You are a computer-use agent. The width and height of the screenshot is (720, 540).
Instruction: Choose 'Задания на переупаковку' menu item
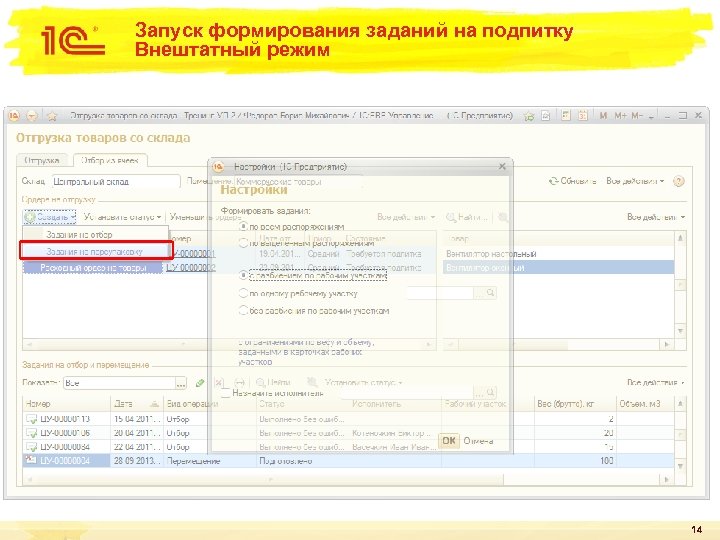coord(96,252)
